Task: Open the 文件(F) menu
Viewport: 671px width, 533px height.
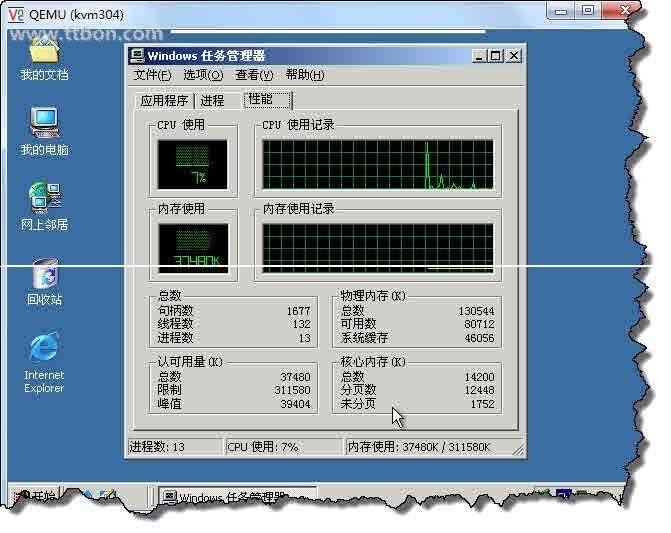Action: 152,75
